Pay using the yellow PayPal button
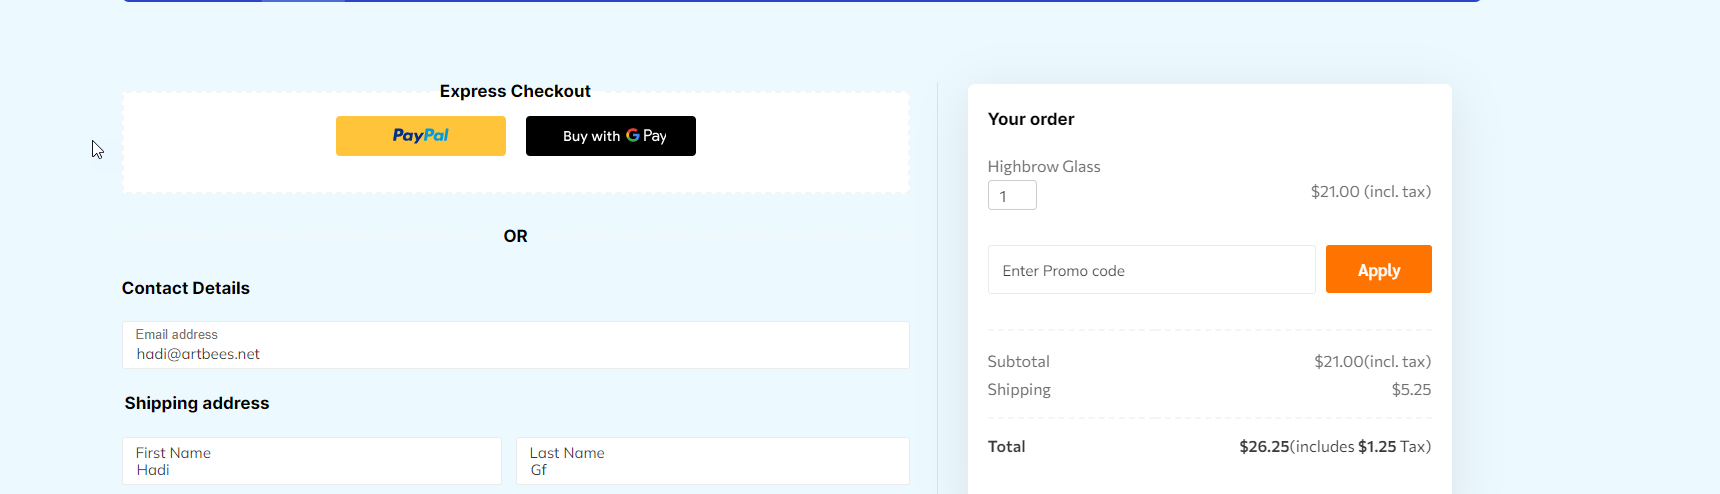The height and width of the screenshot is (494, 1720). [x=420, y=136]
